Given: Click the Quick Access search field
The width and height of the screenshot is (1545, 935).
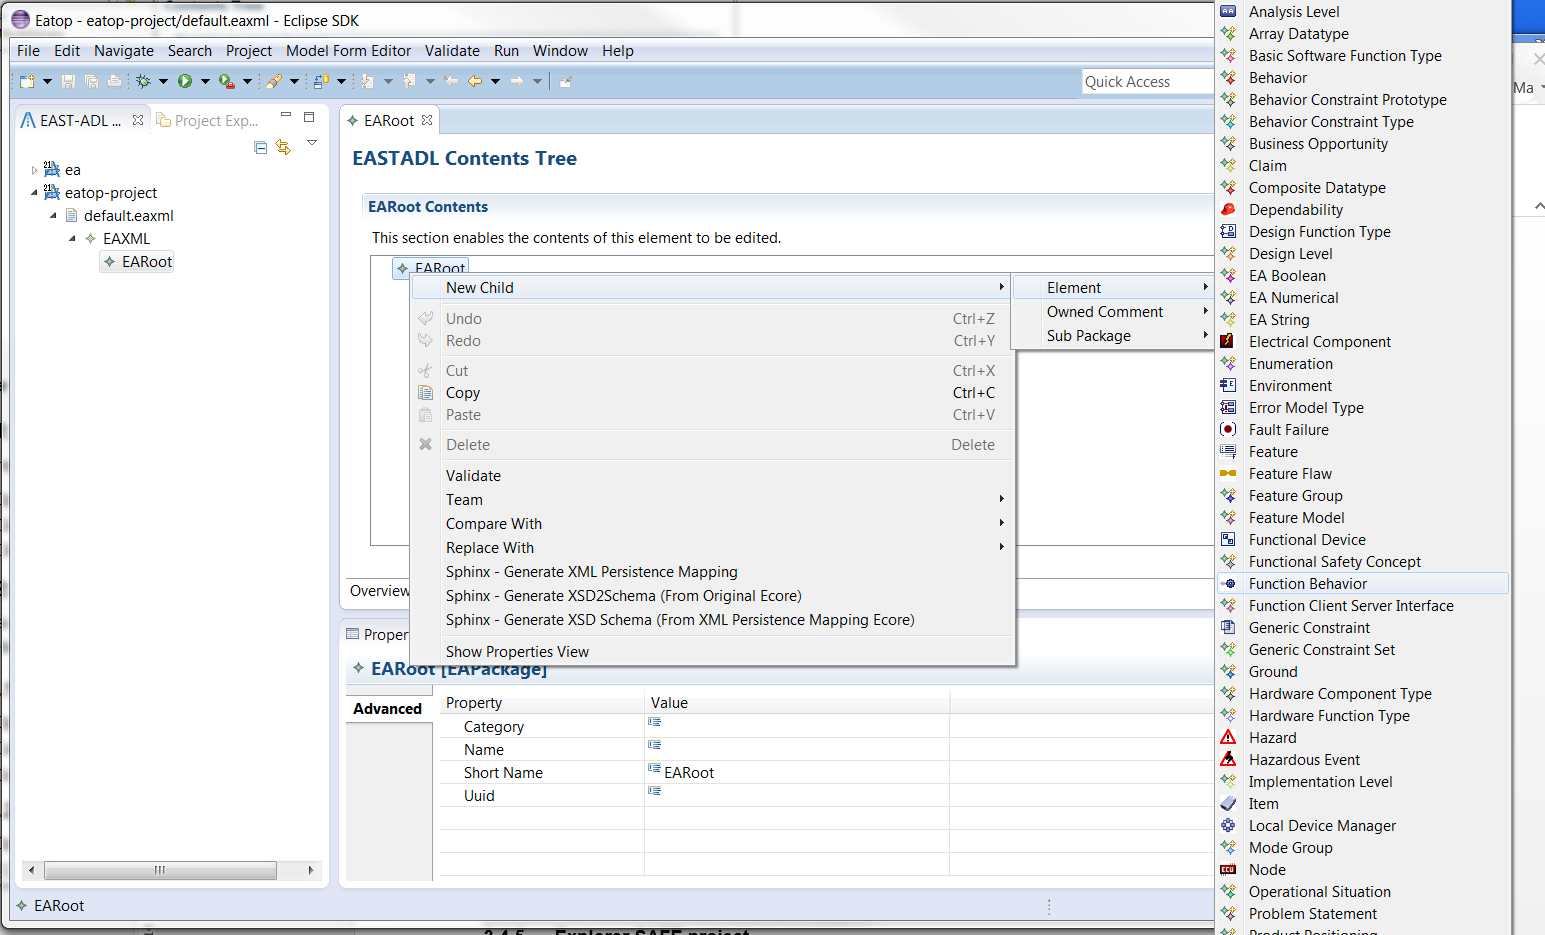Looking at the screenshot, I should 1148,82.
